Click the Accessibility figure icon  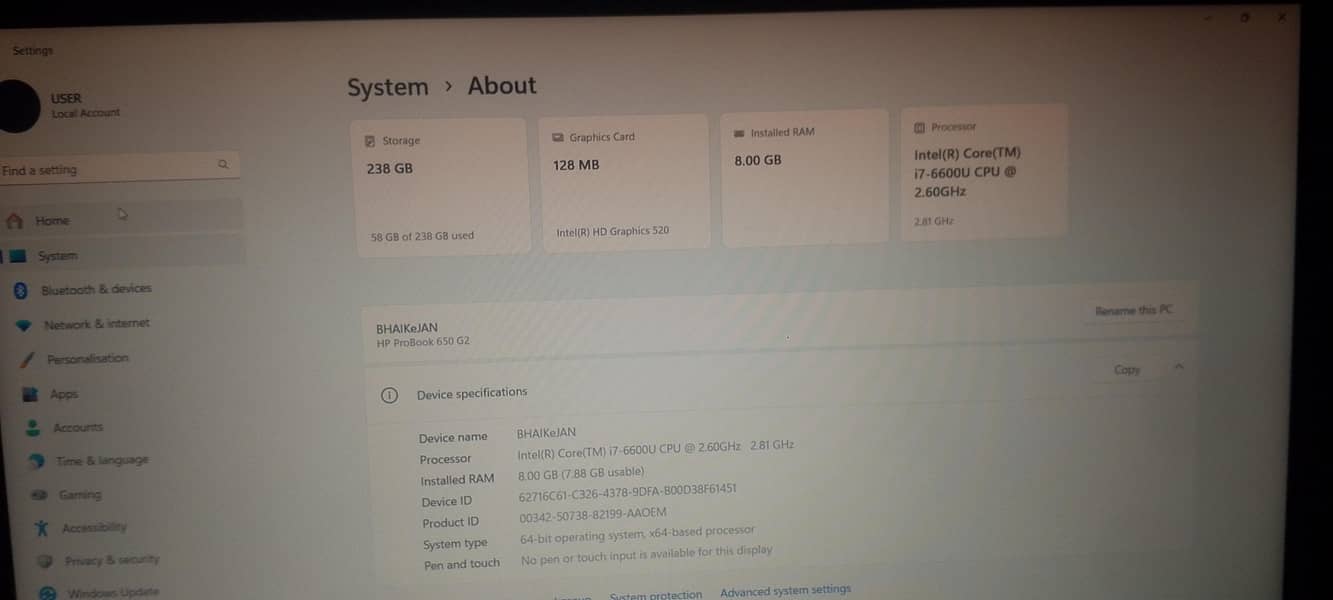(x=41, y=528)
